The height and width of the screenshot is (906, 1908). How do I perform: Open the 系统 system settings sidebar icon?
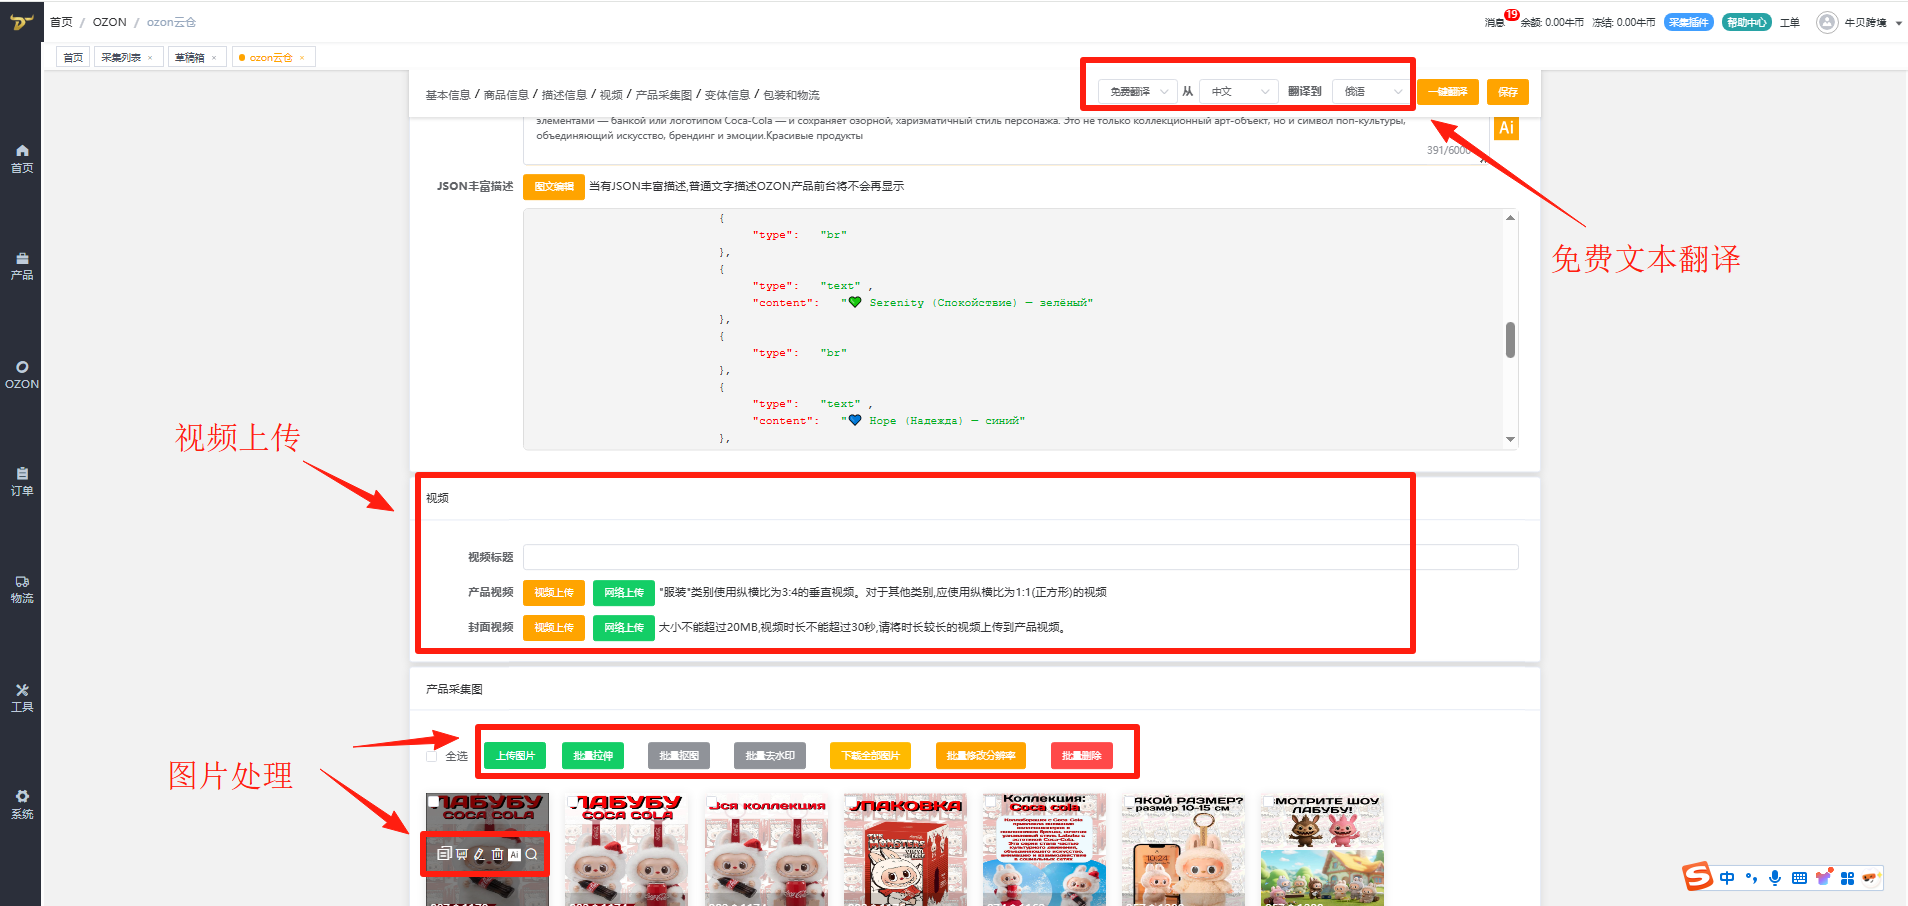pyautogui.click(x=22, y=805)
